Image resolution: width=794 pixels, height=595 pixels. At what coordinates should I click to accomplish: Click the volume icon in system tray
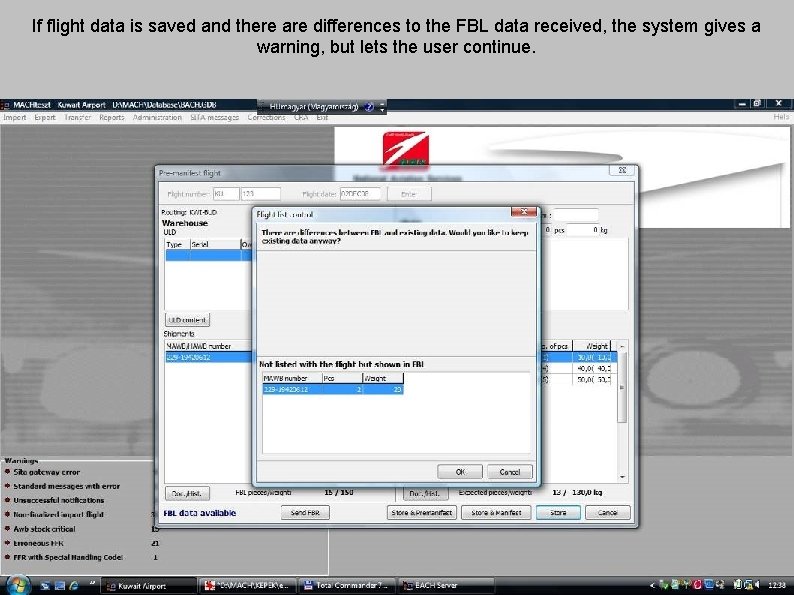pyautogui.click(x=757, y=585)
